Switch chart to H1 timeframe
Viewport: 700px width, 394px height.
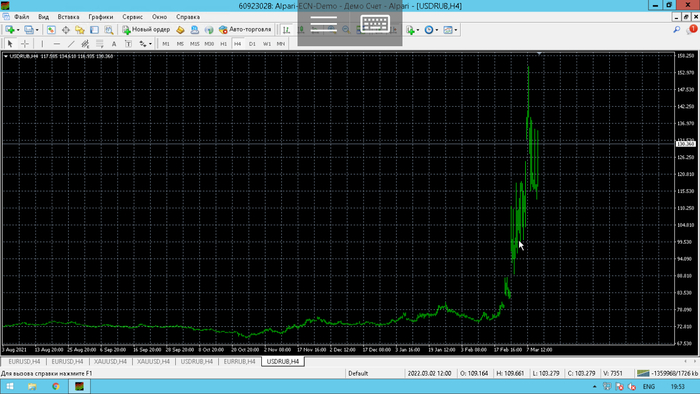223,44
